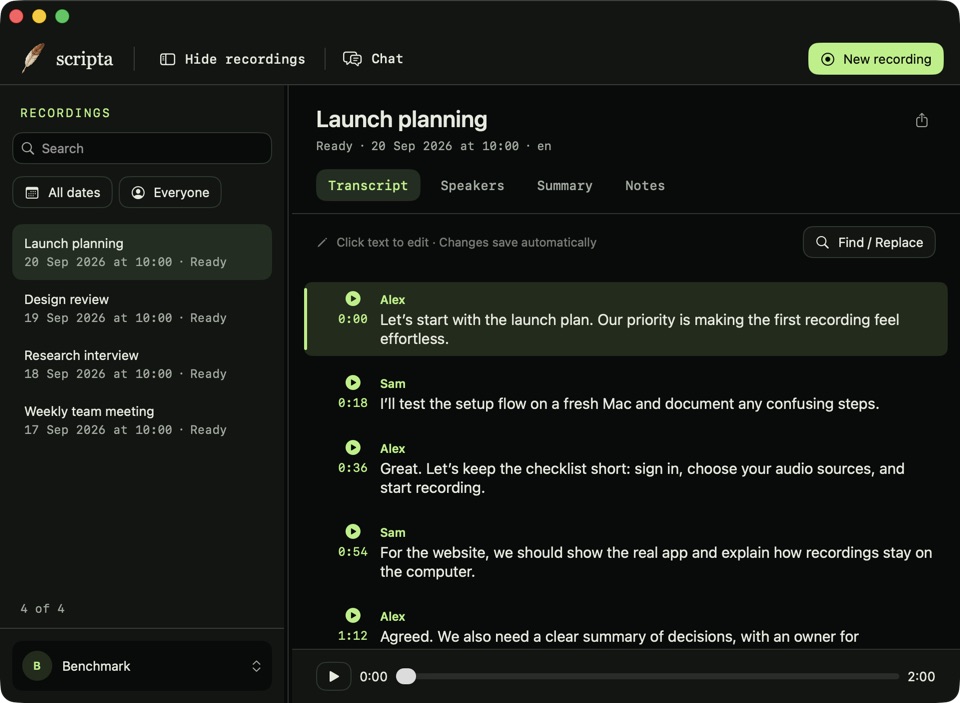Click the 0:18 timestamp
This screenshot has width=960, height=703.
353,403
